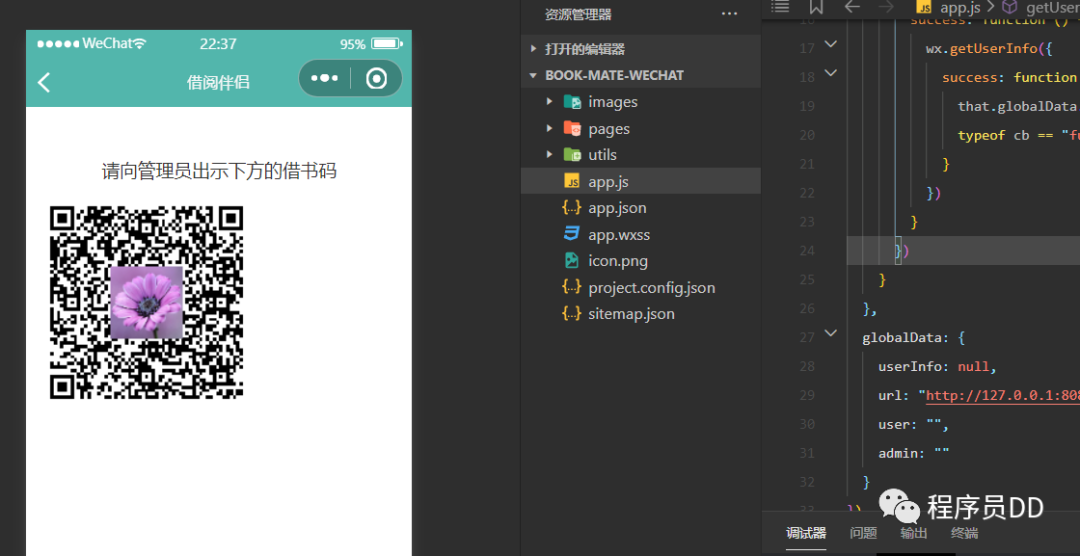Switch to the 问题 tab

(x=863, y=533)
